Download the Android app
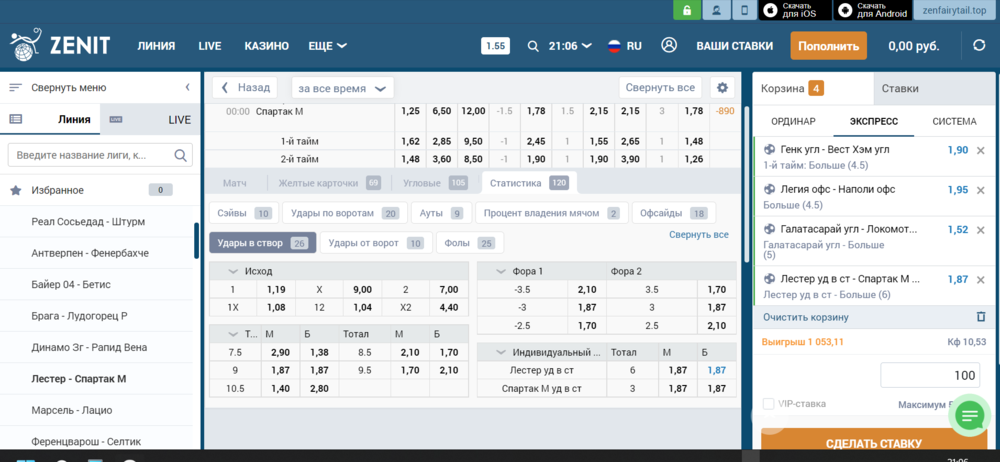The width and height of the screenshot is (1000, 462). point(872,10)
